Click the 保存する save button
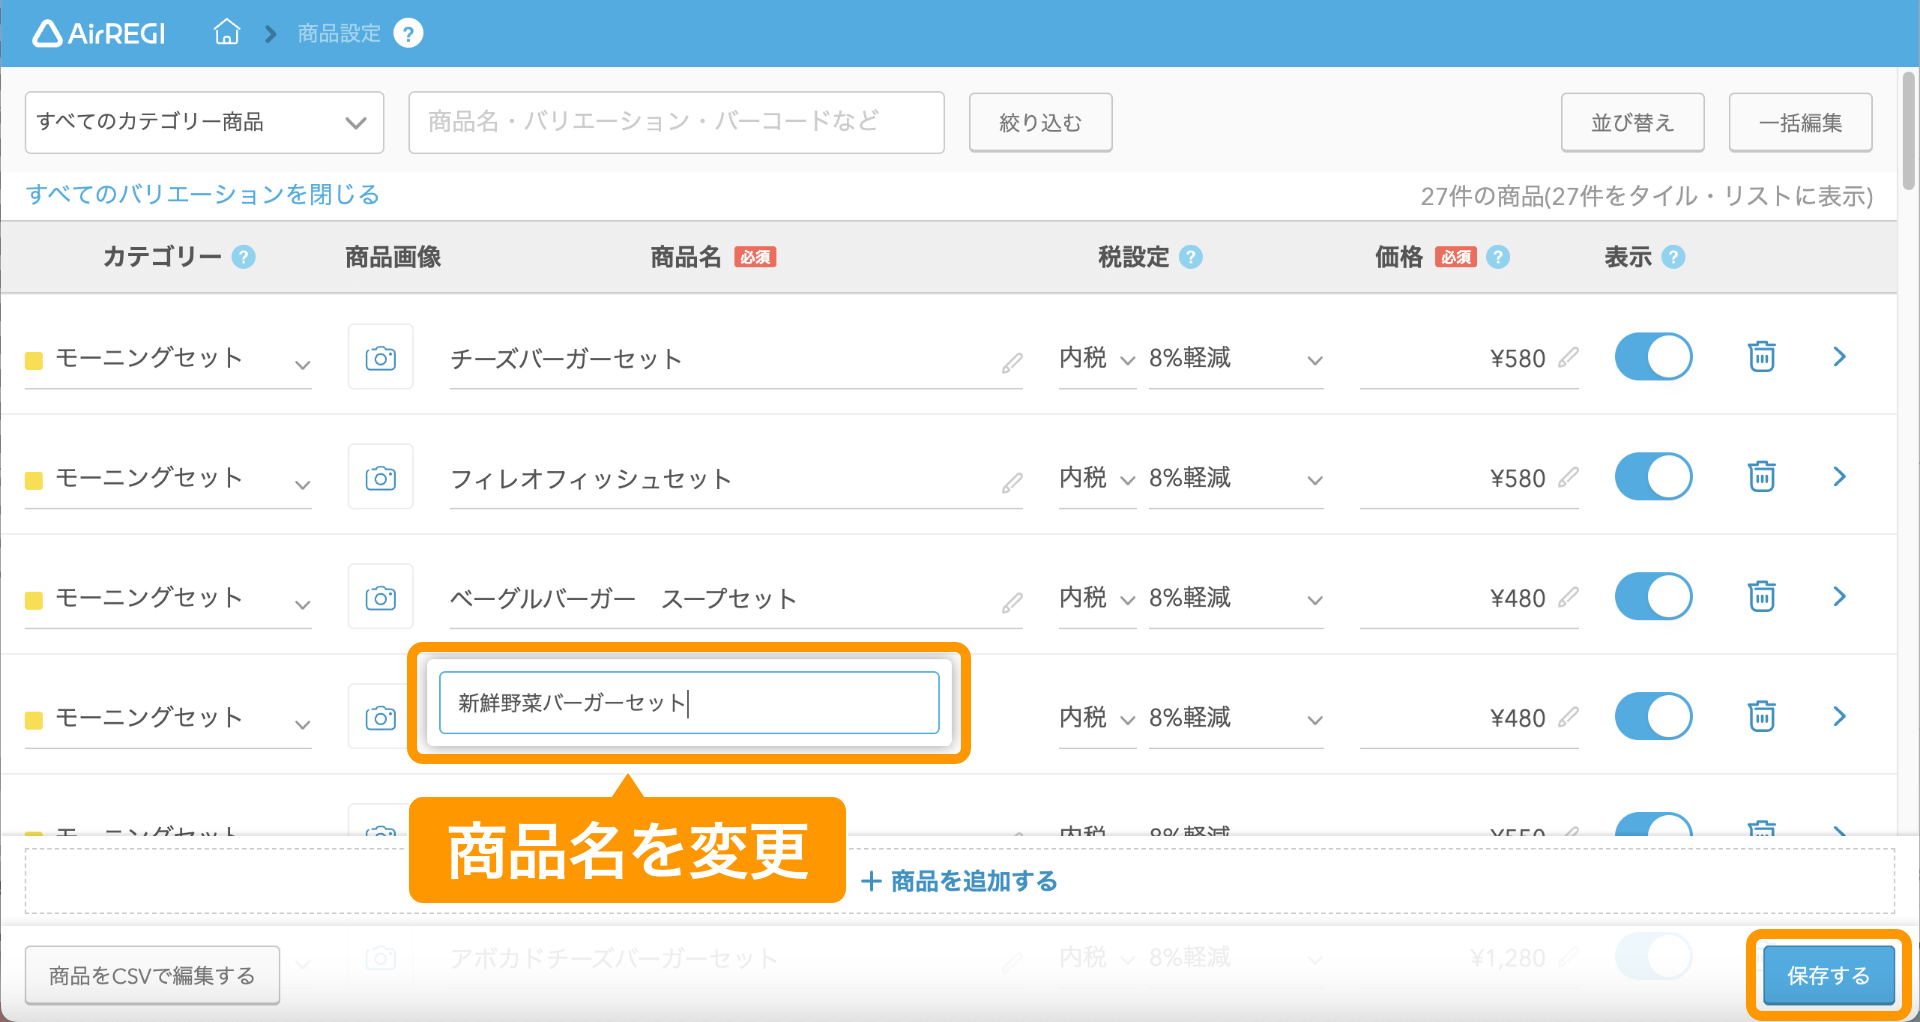The image size is (1920, 1022). click(1828, 975)
